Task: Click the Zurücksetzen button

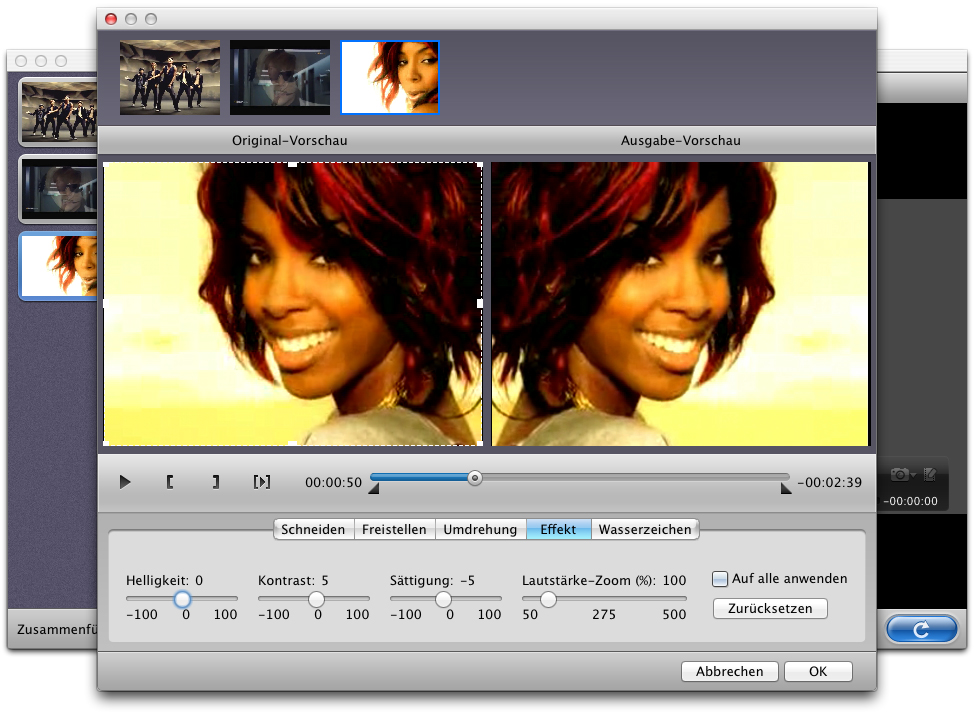Action: (x=770, y=608)
